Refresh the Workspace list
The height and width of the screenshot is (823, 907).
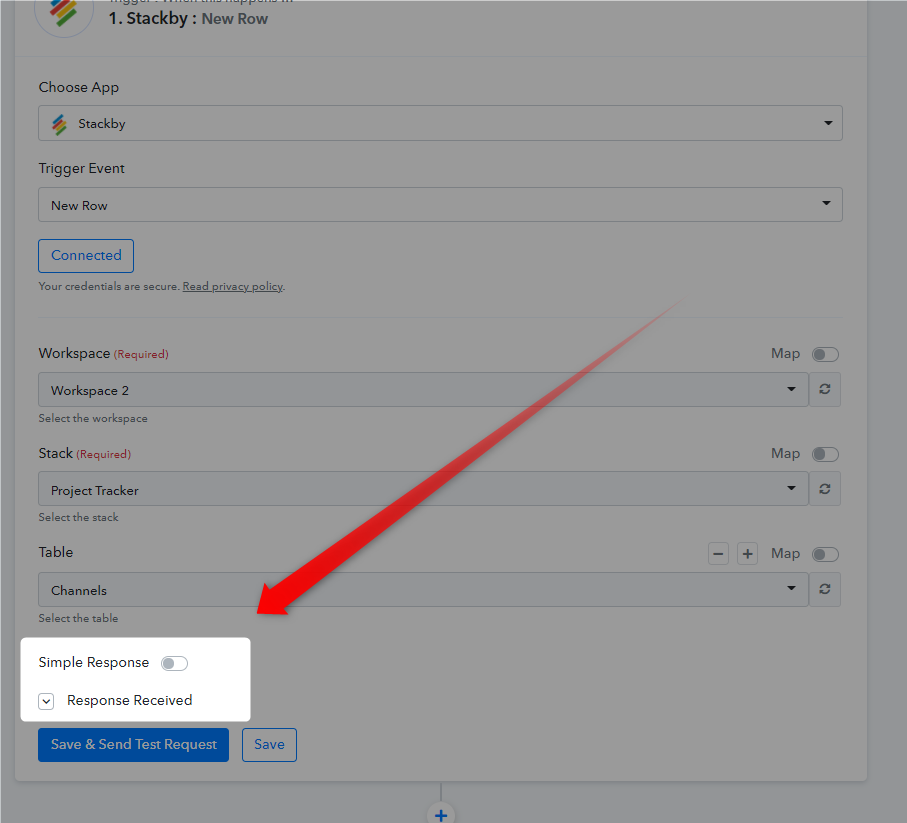(x=824, y=389)
